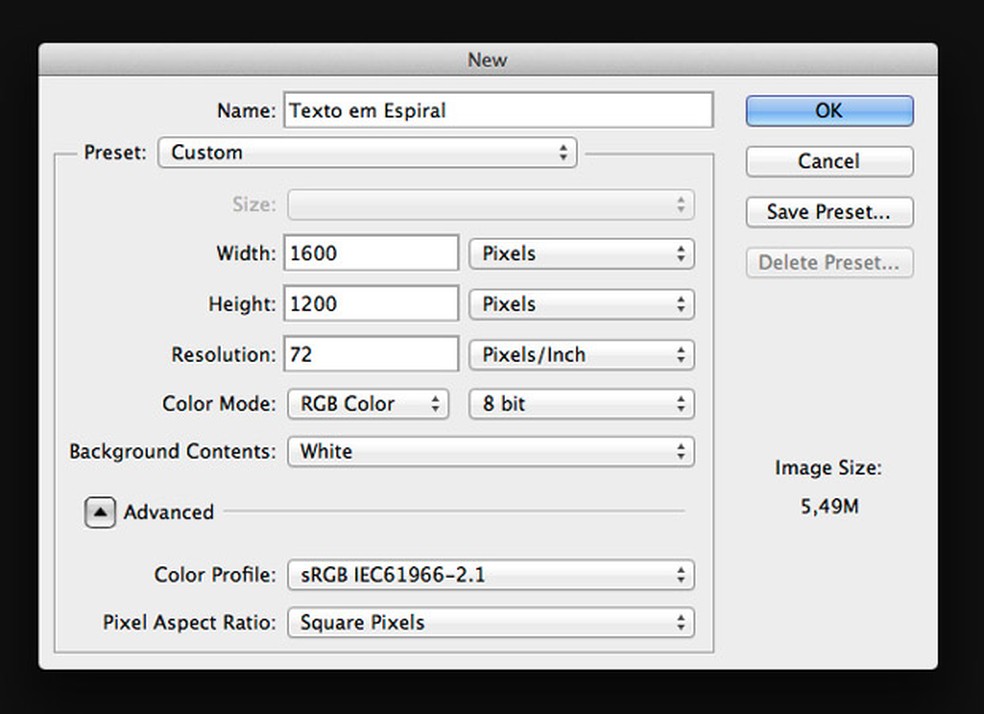The height and width of the screenshot is (714, 984).
Task: Click the OK button
Action: [829, 111]
